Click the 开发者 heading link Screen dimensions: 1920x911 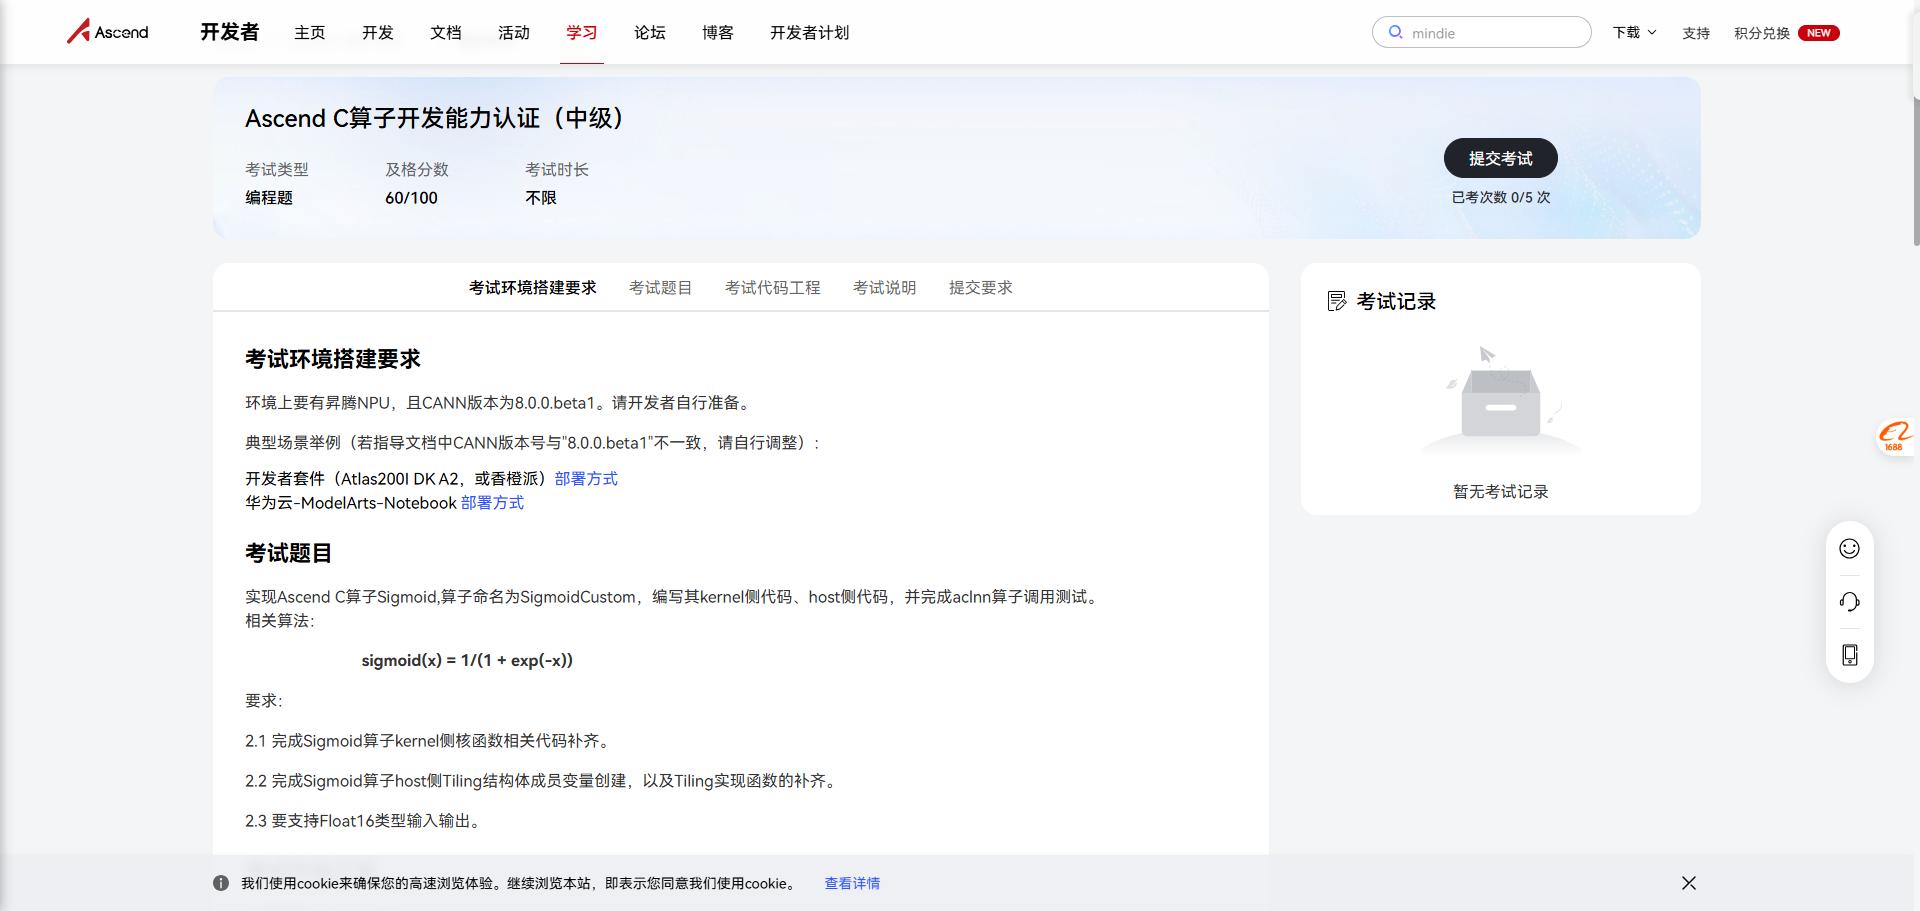click(x=229, y=32)
